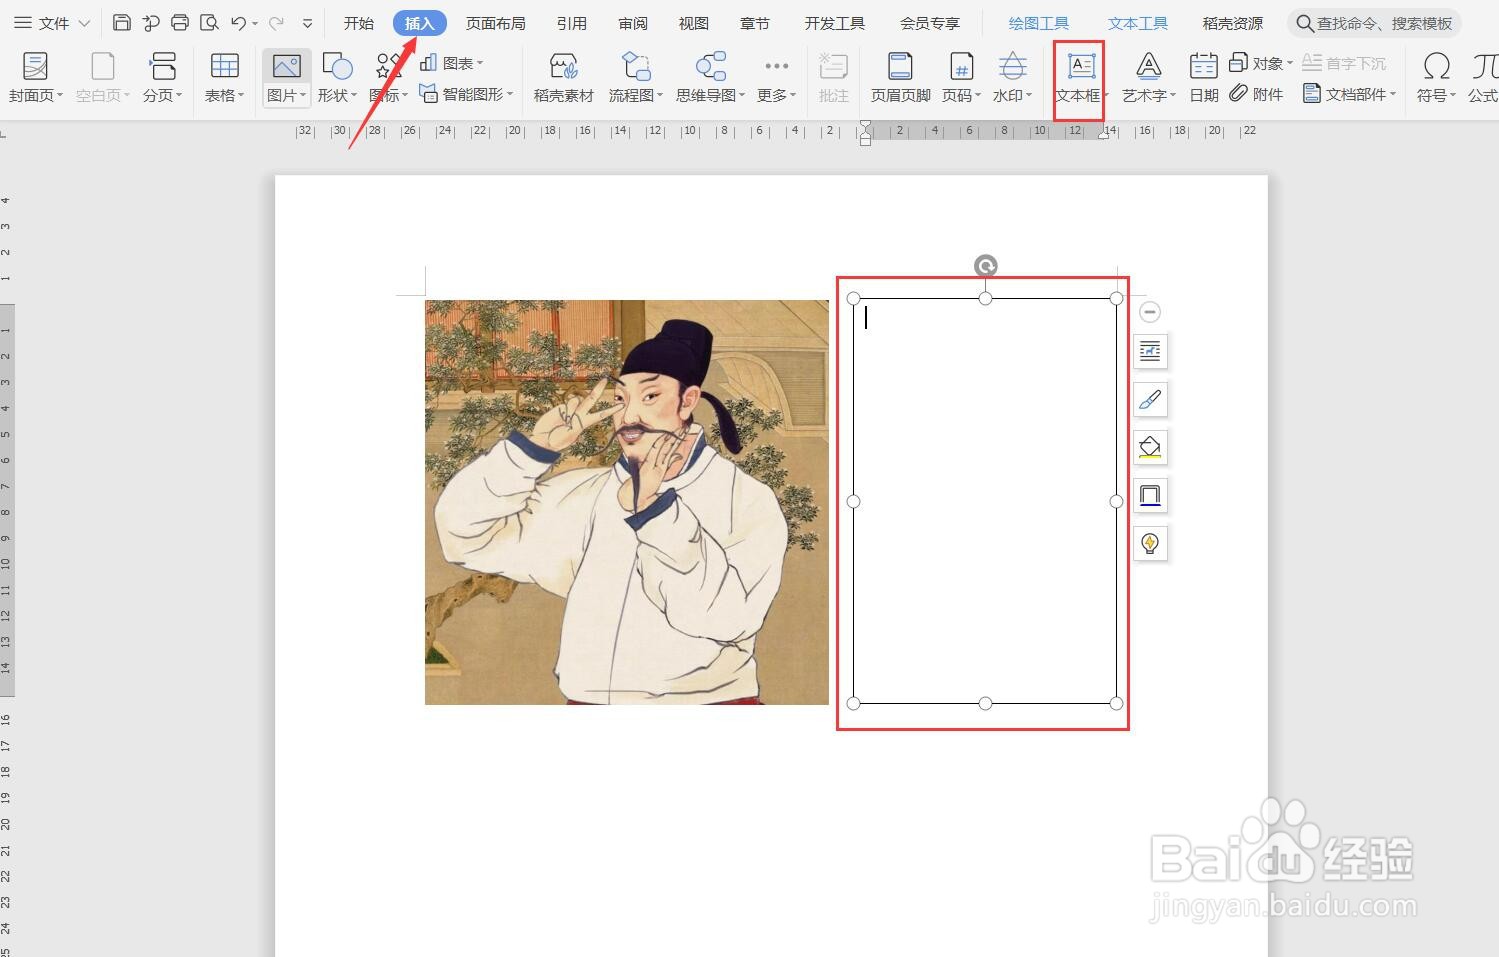Switch to the 页面布局 page layout tab
1499x957 pixels.
(495, 23)
